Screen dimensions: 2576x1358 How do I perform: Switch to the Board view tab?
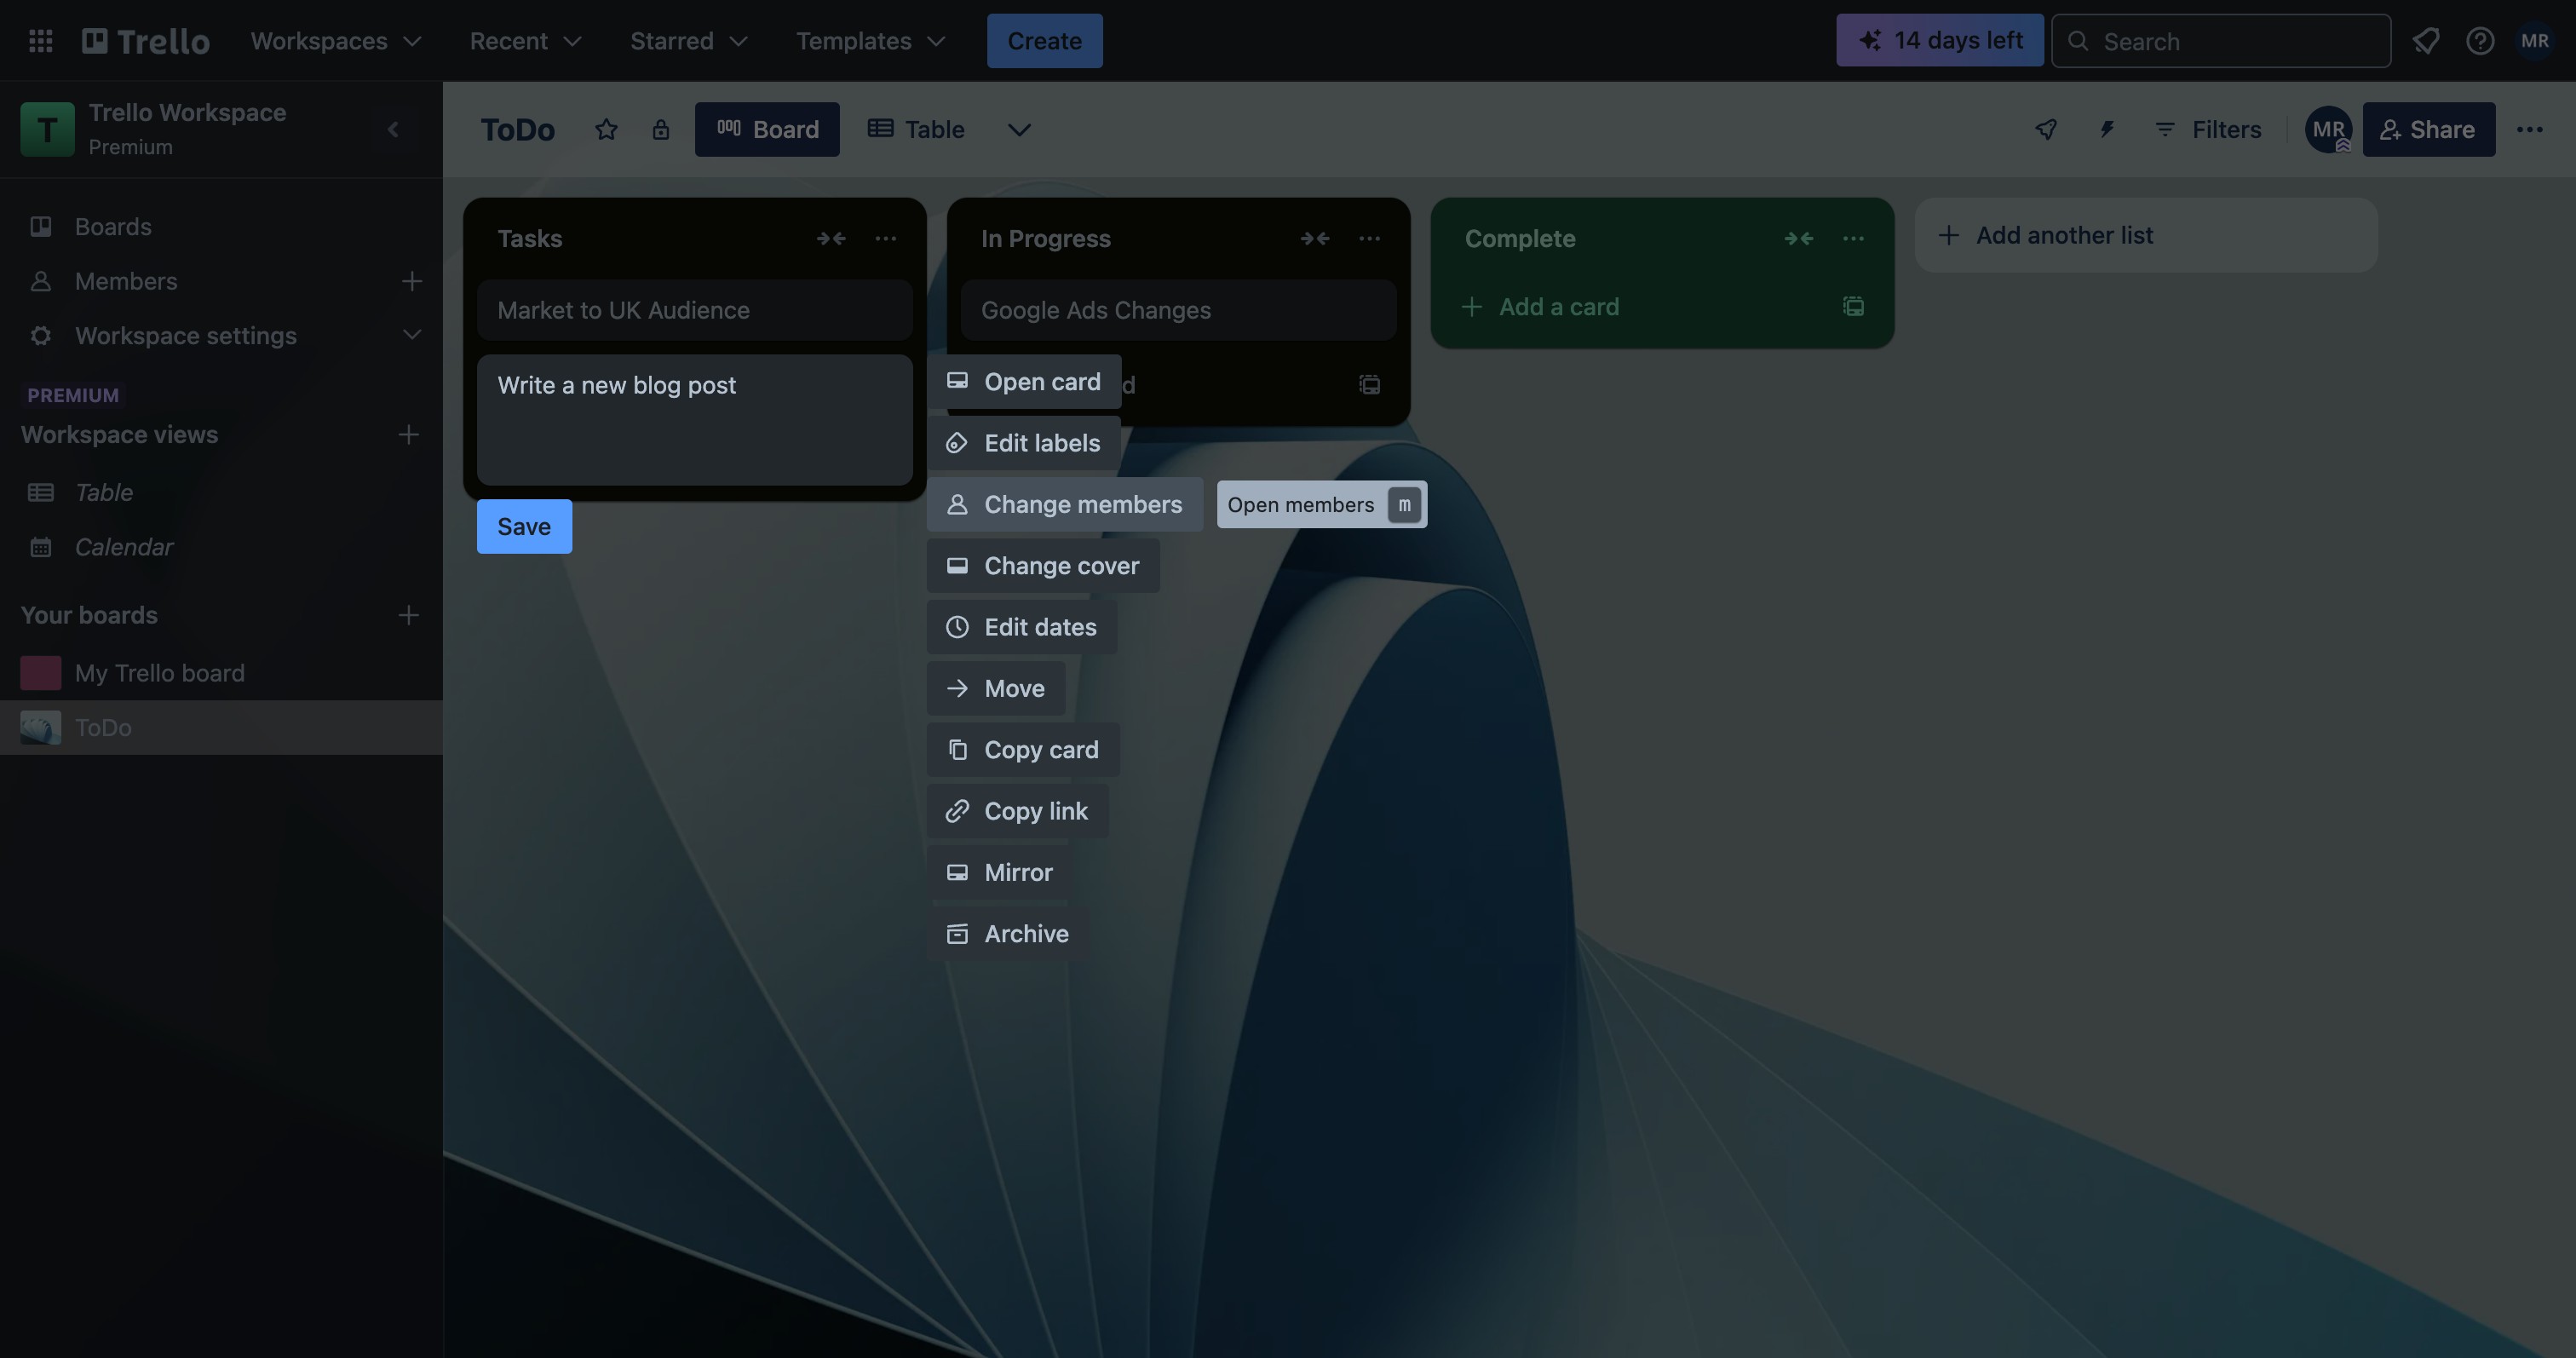click(767, 129)
